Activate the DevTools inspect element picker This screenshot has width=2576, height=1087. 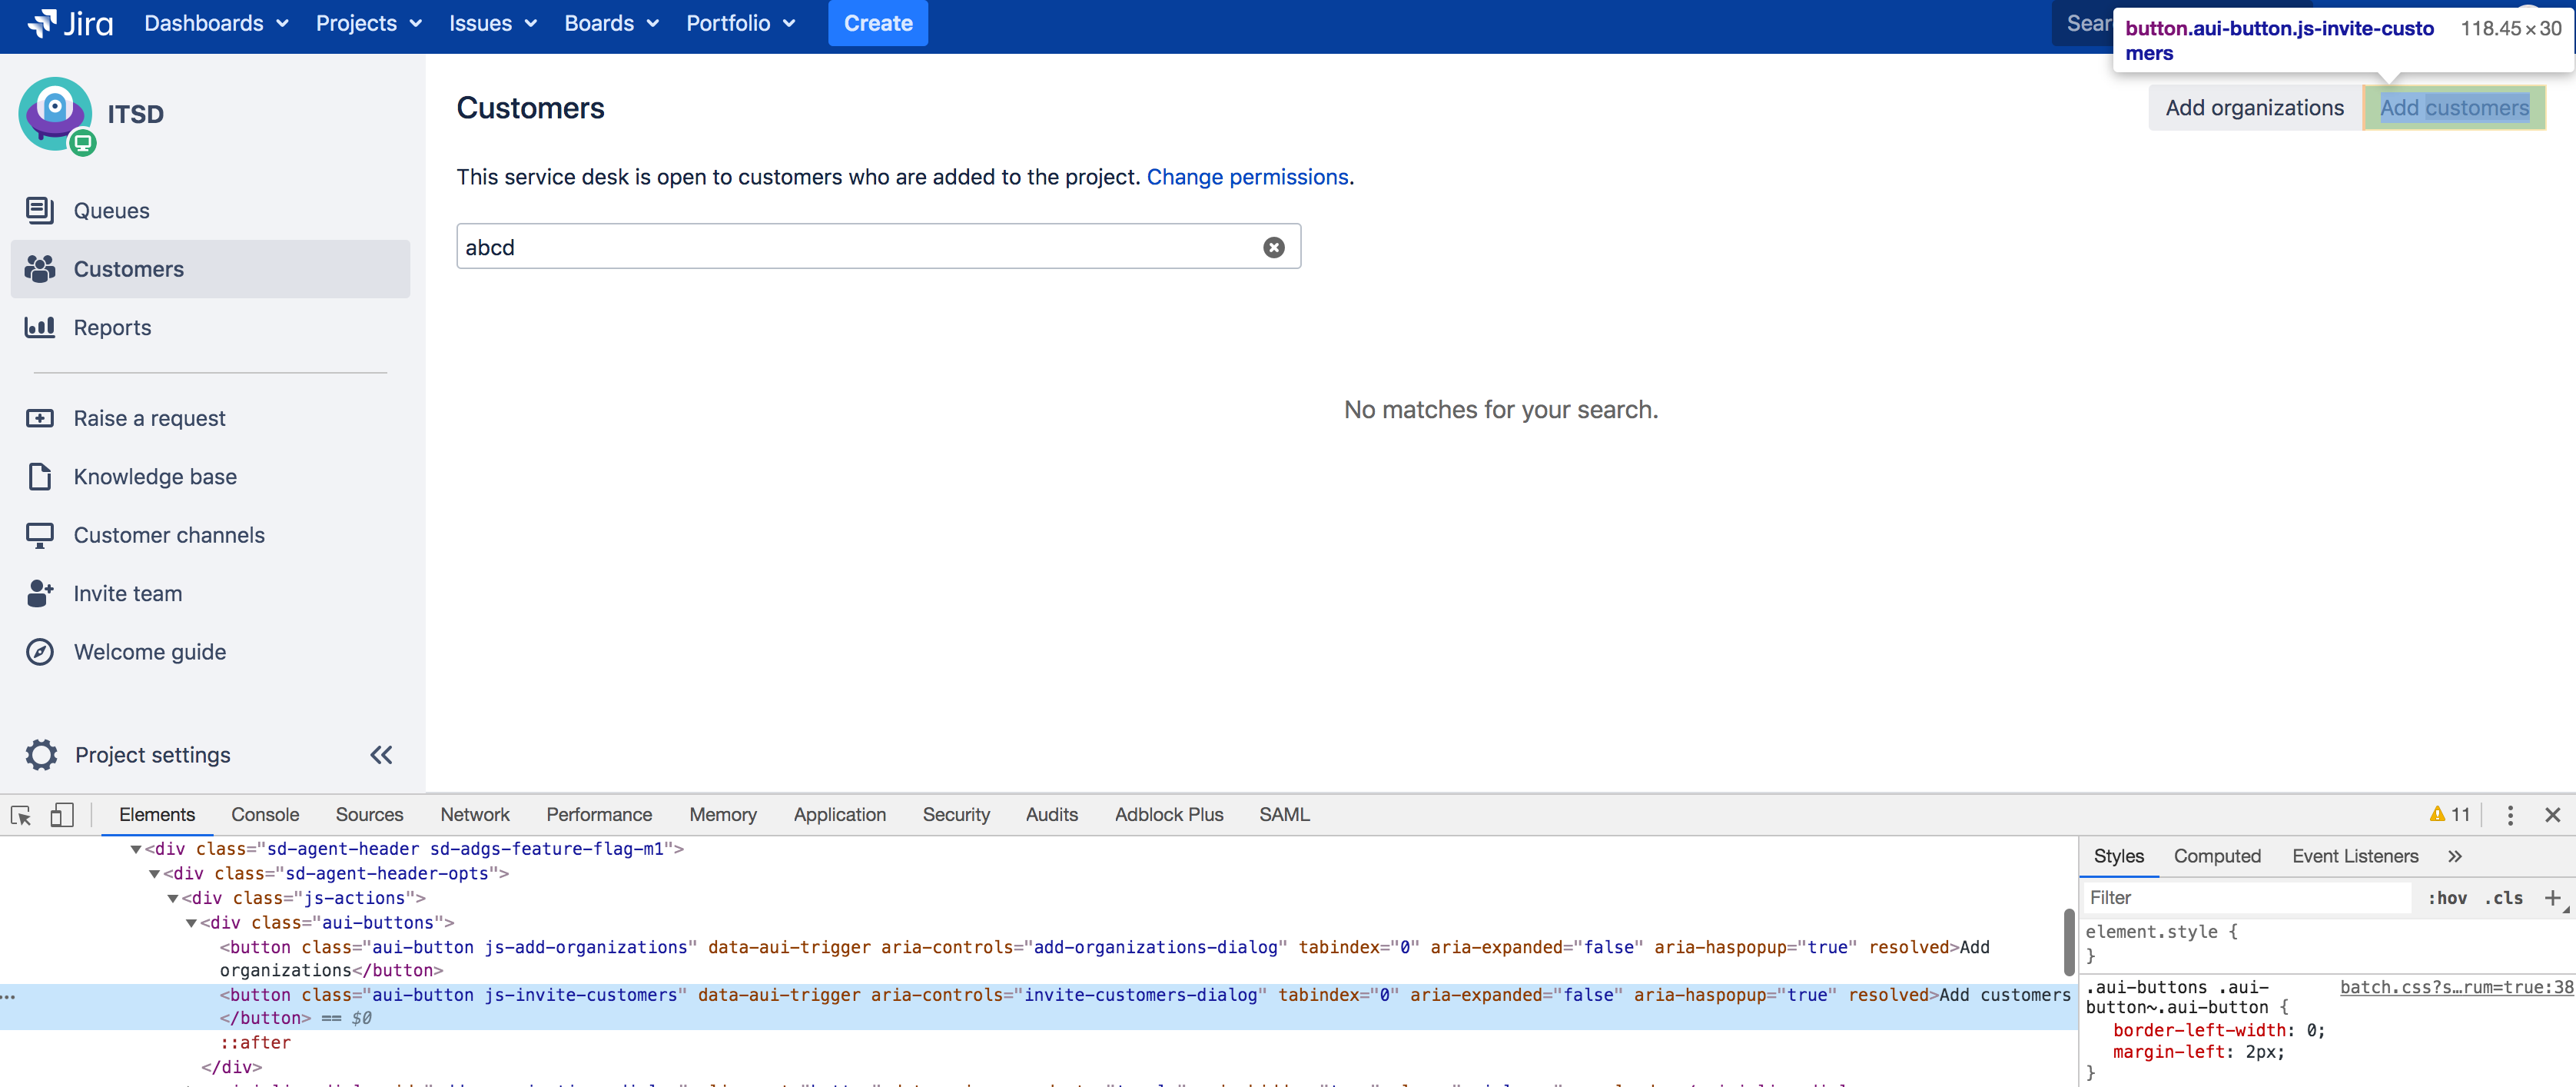(x=21, y=815)
